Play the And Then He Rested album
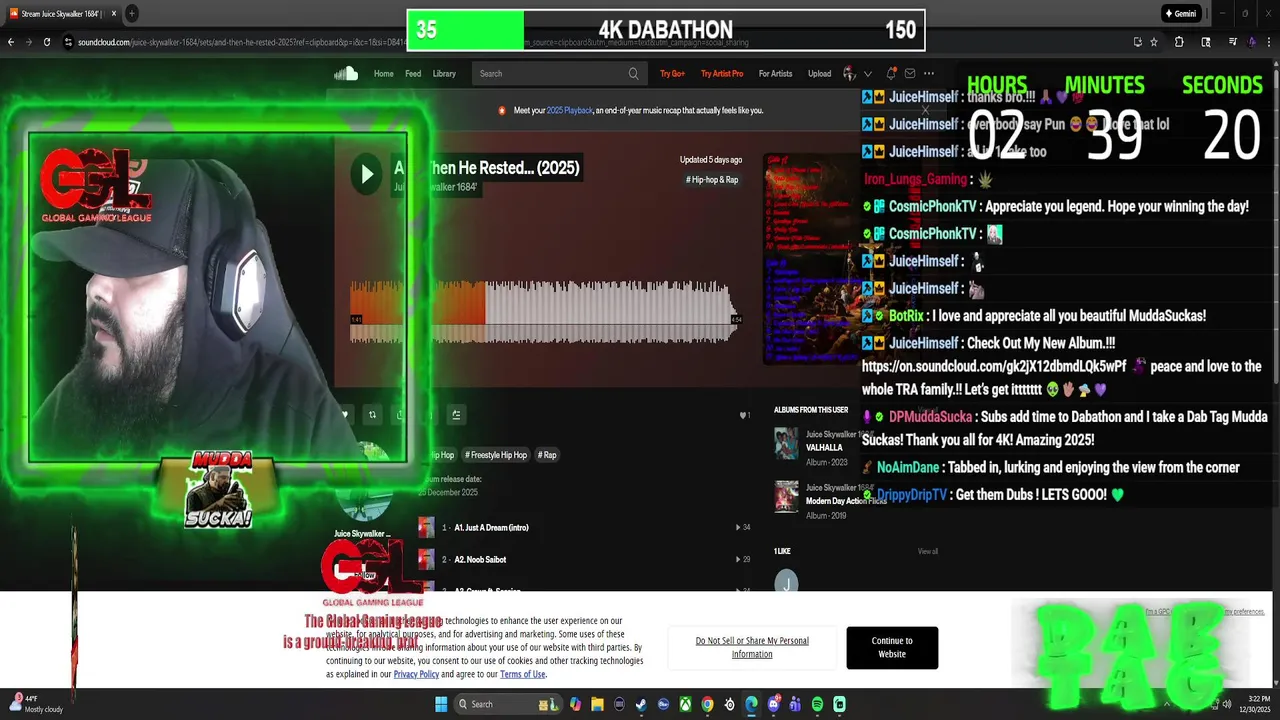Screen dimensions: 1280x720 (x=367, y=174)
